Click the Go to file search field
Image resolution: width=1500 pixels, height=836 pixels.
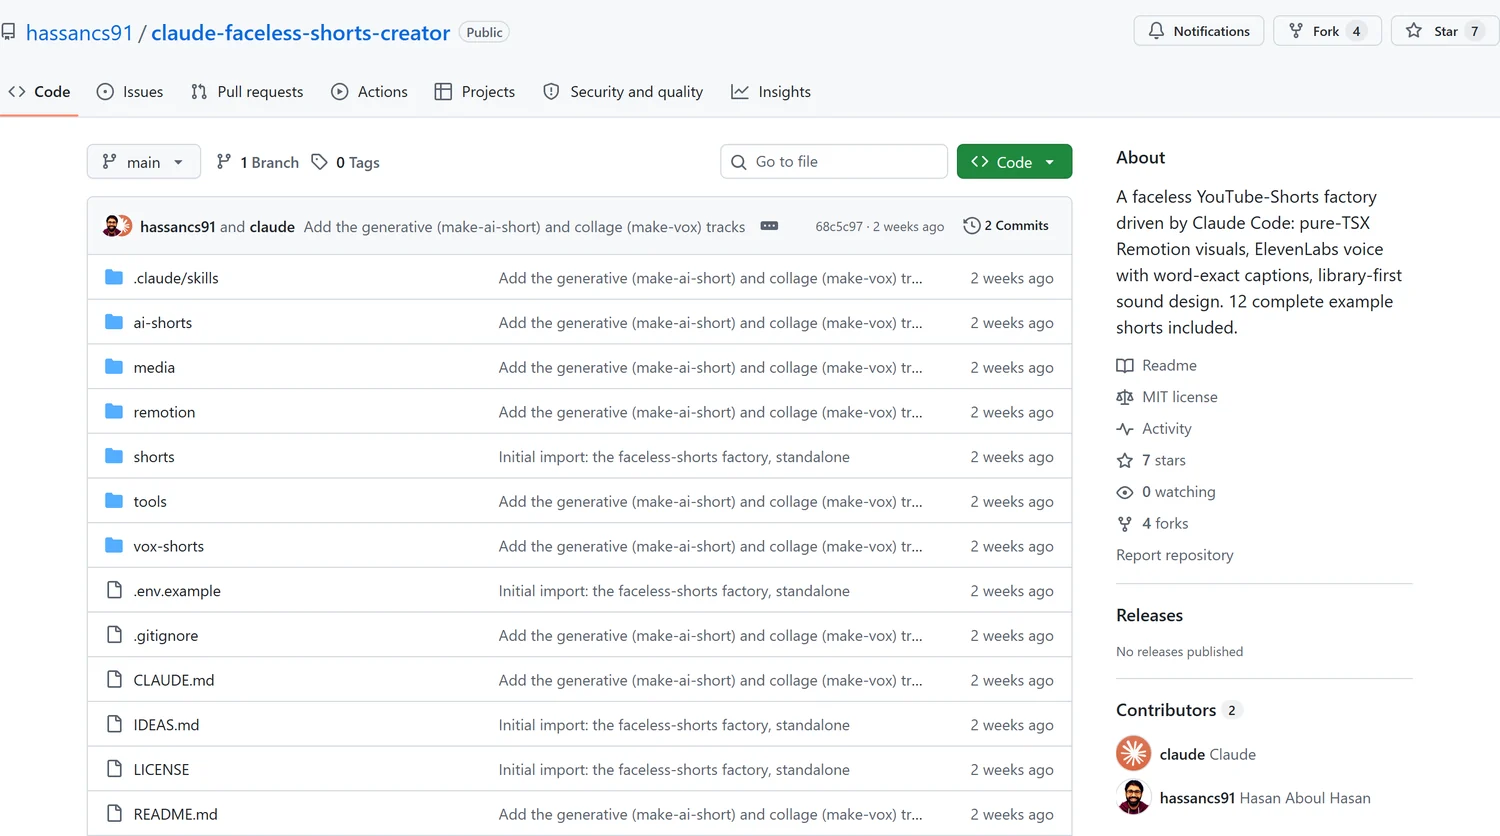[x=834, y=162]
